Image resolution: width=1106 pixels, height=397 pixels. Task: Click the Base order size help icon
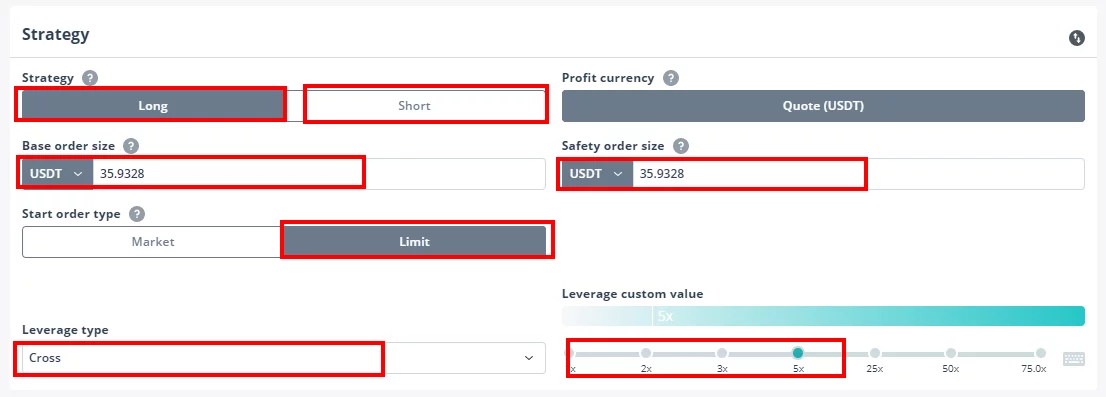pos(130,146)
